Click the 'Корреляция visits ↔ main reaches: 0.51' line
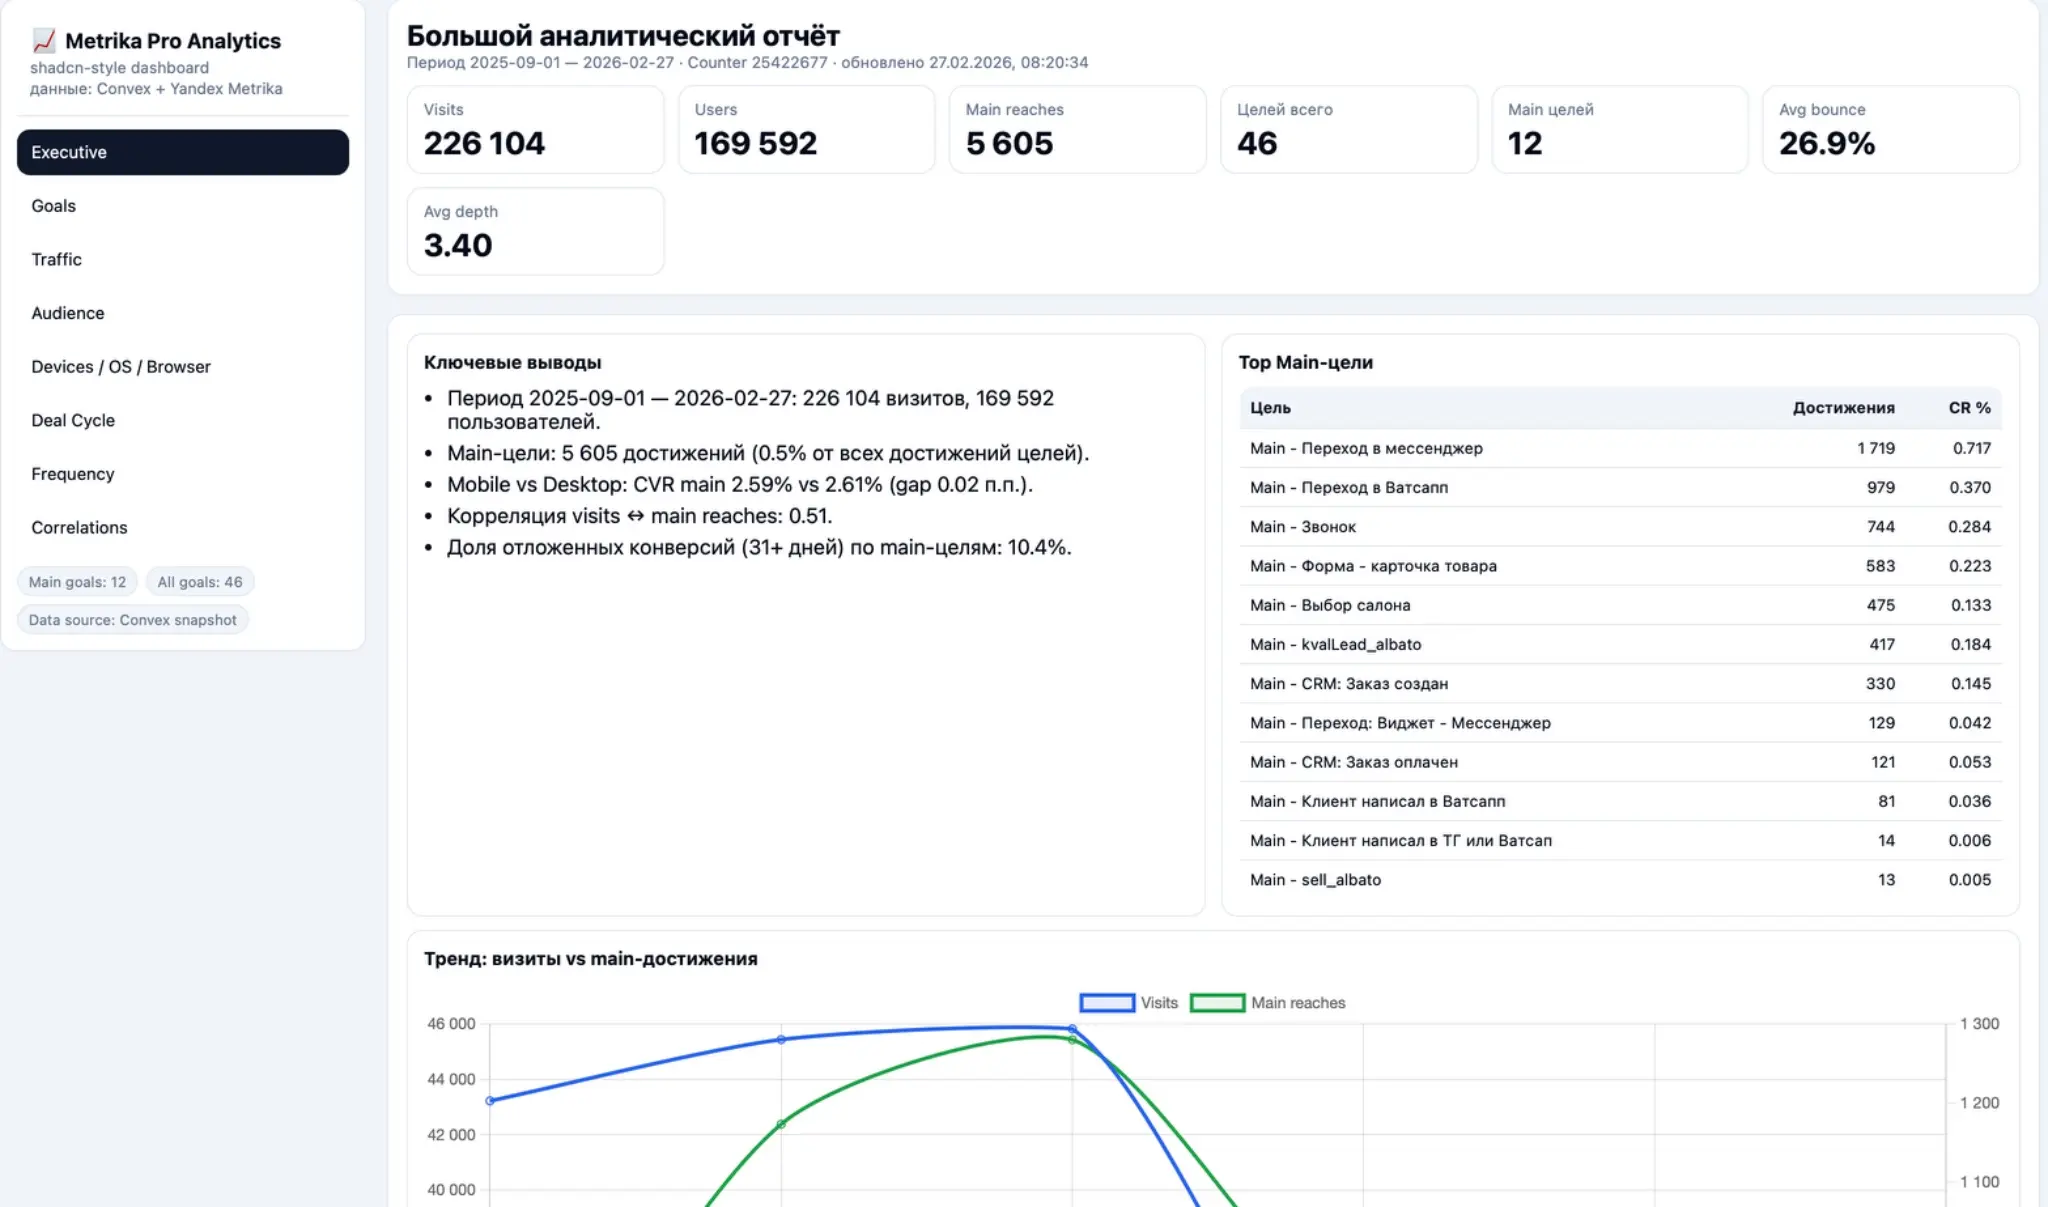This screenshot has height=1207, width=2048. pyautogui.click(x=640, y=516)
